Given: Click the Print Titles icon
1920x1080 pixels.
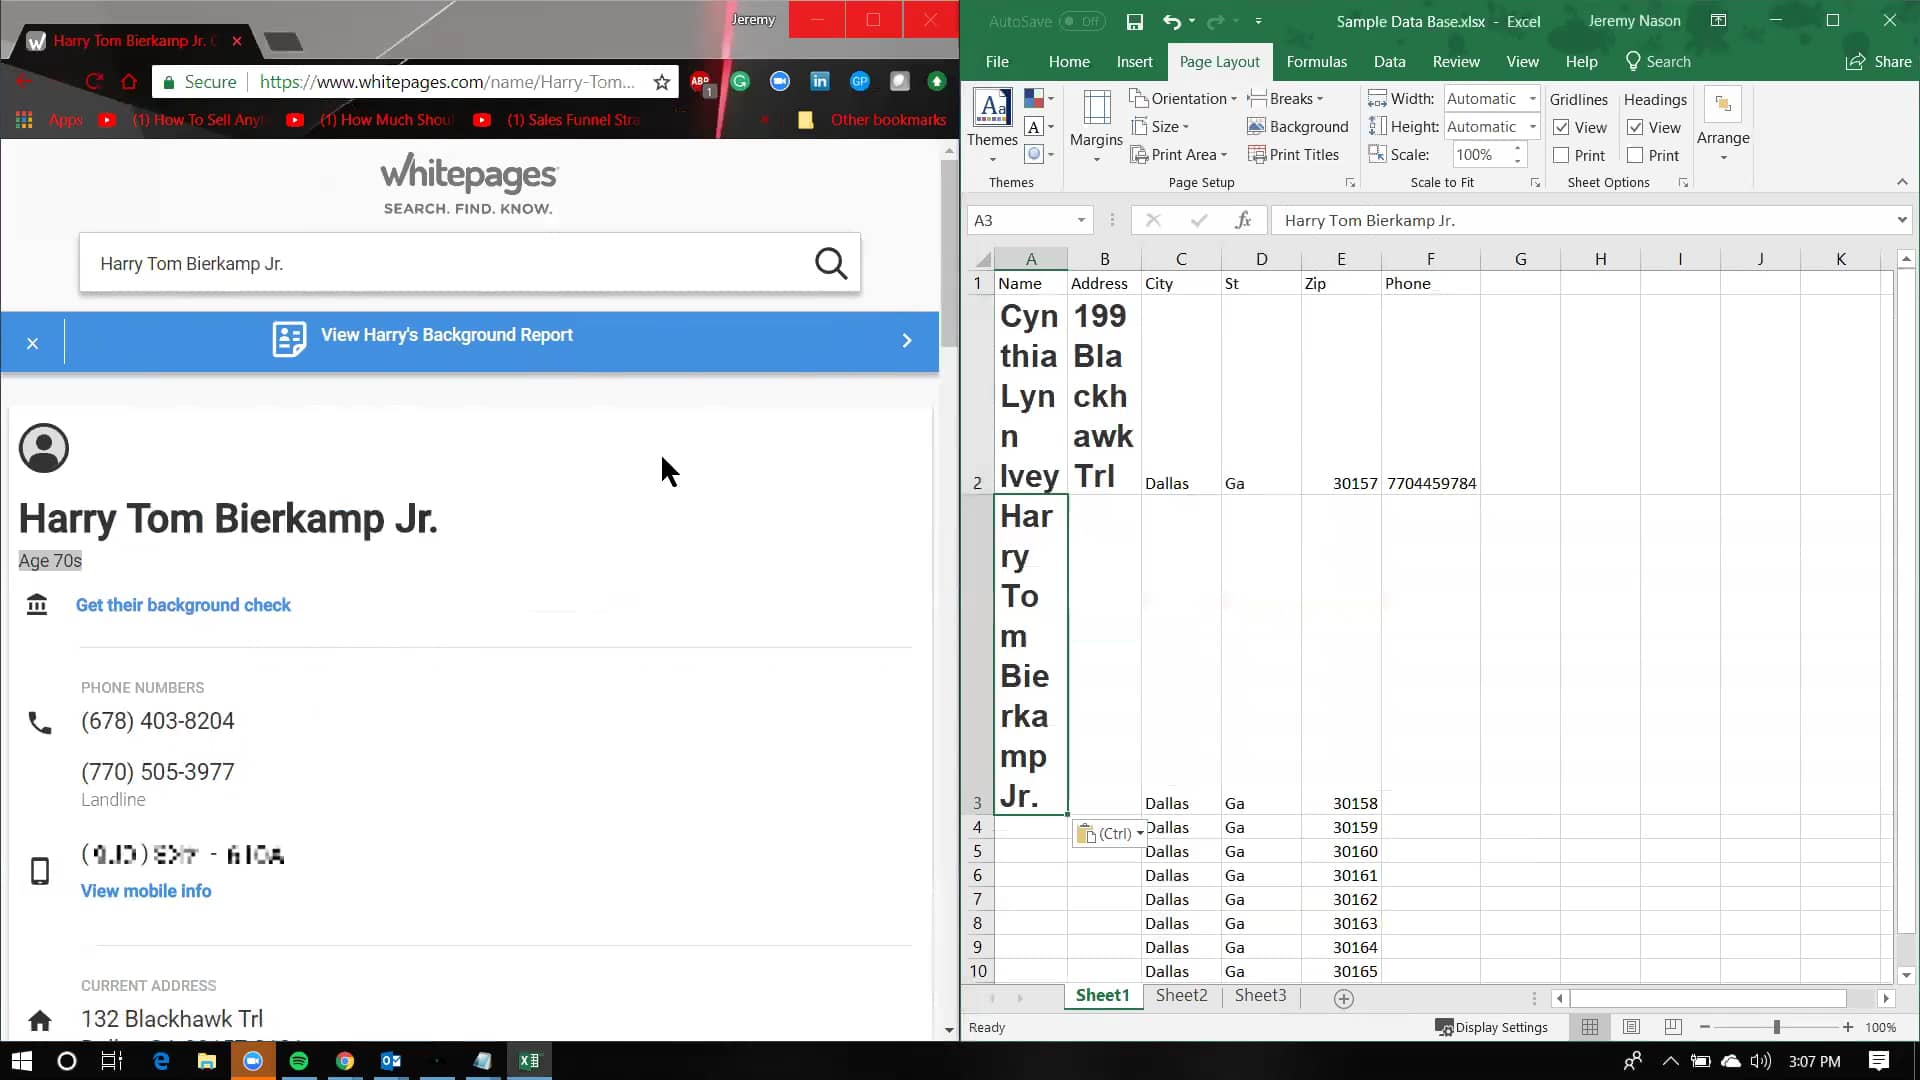Looking at the screenshot, I should [x=1257, y=155].
